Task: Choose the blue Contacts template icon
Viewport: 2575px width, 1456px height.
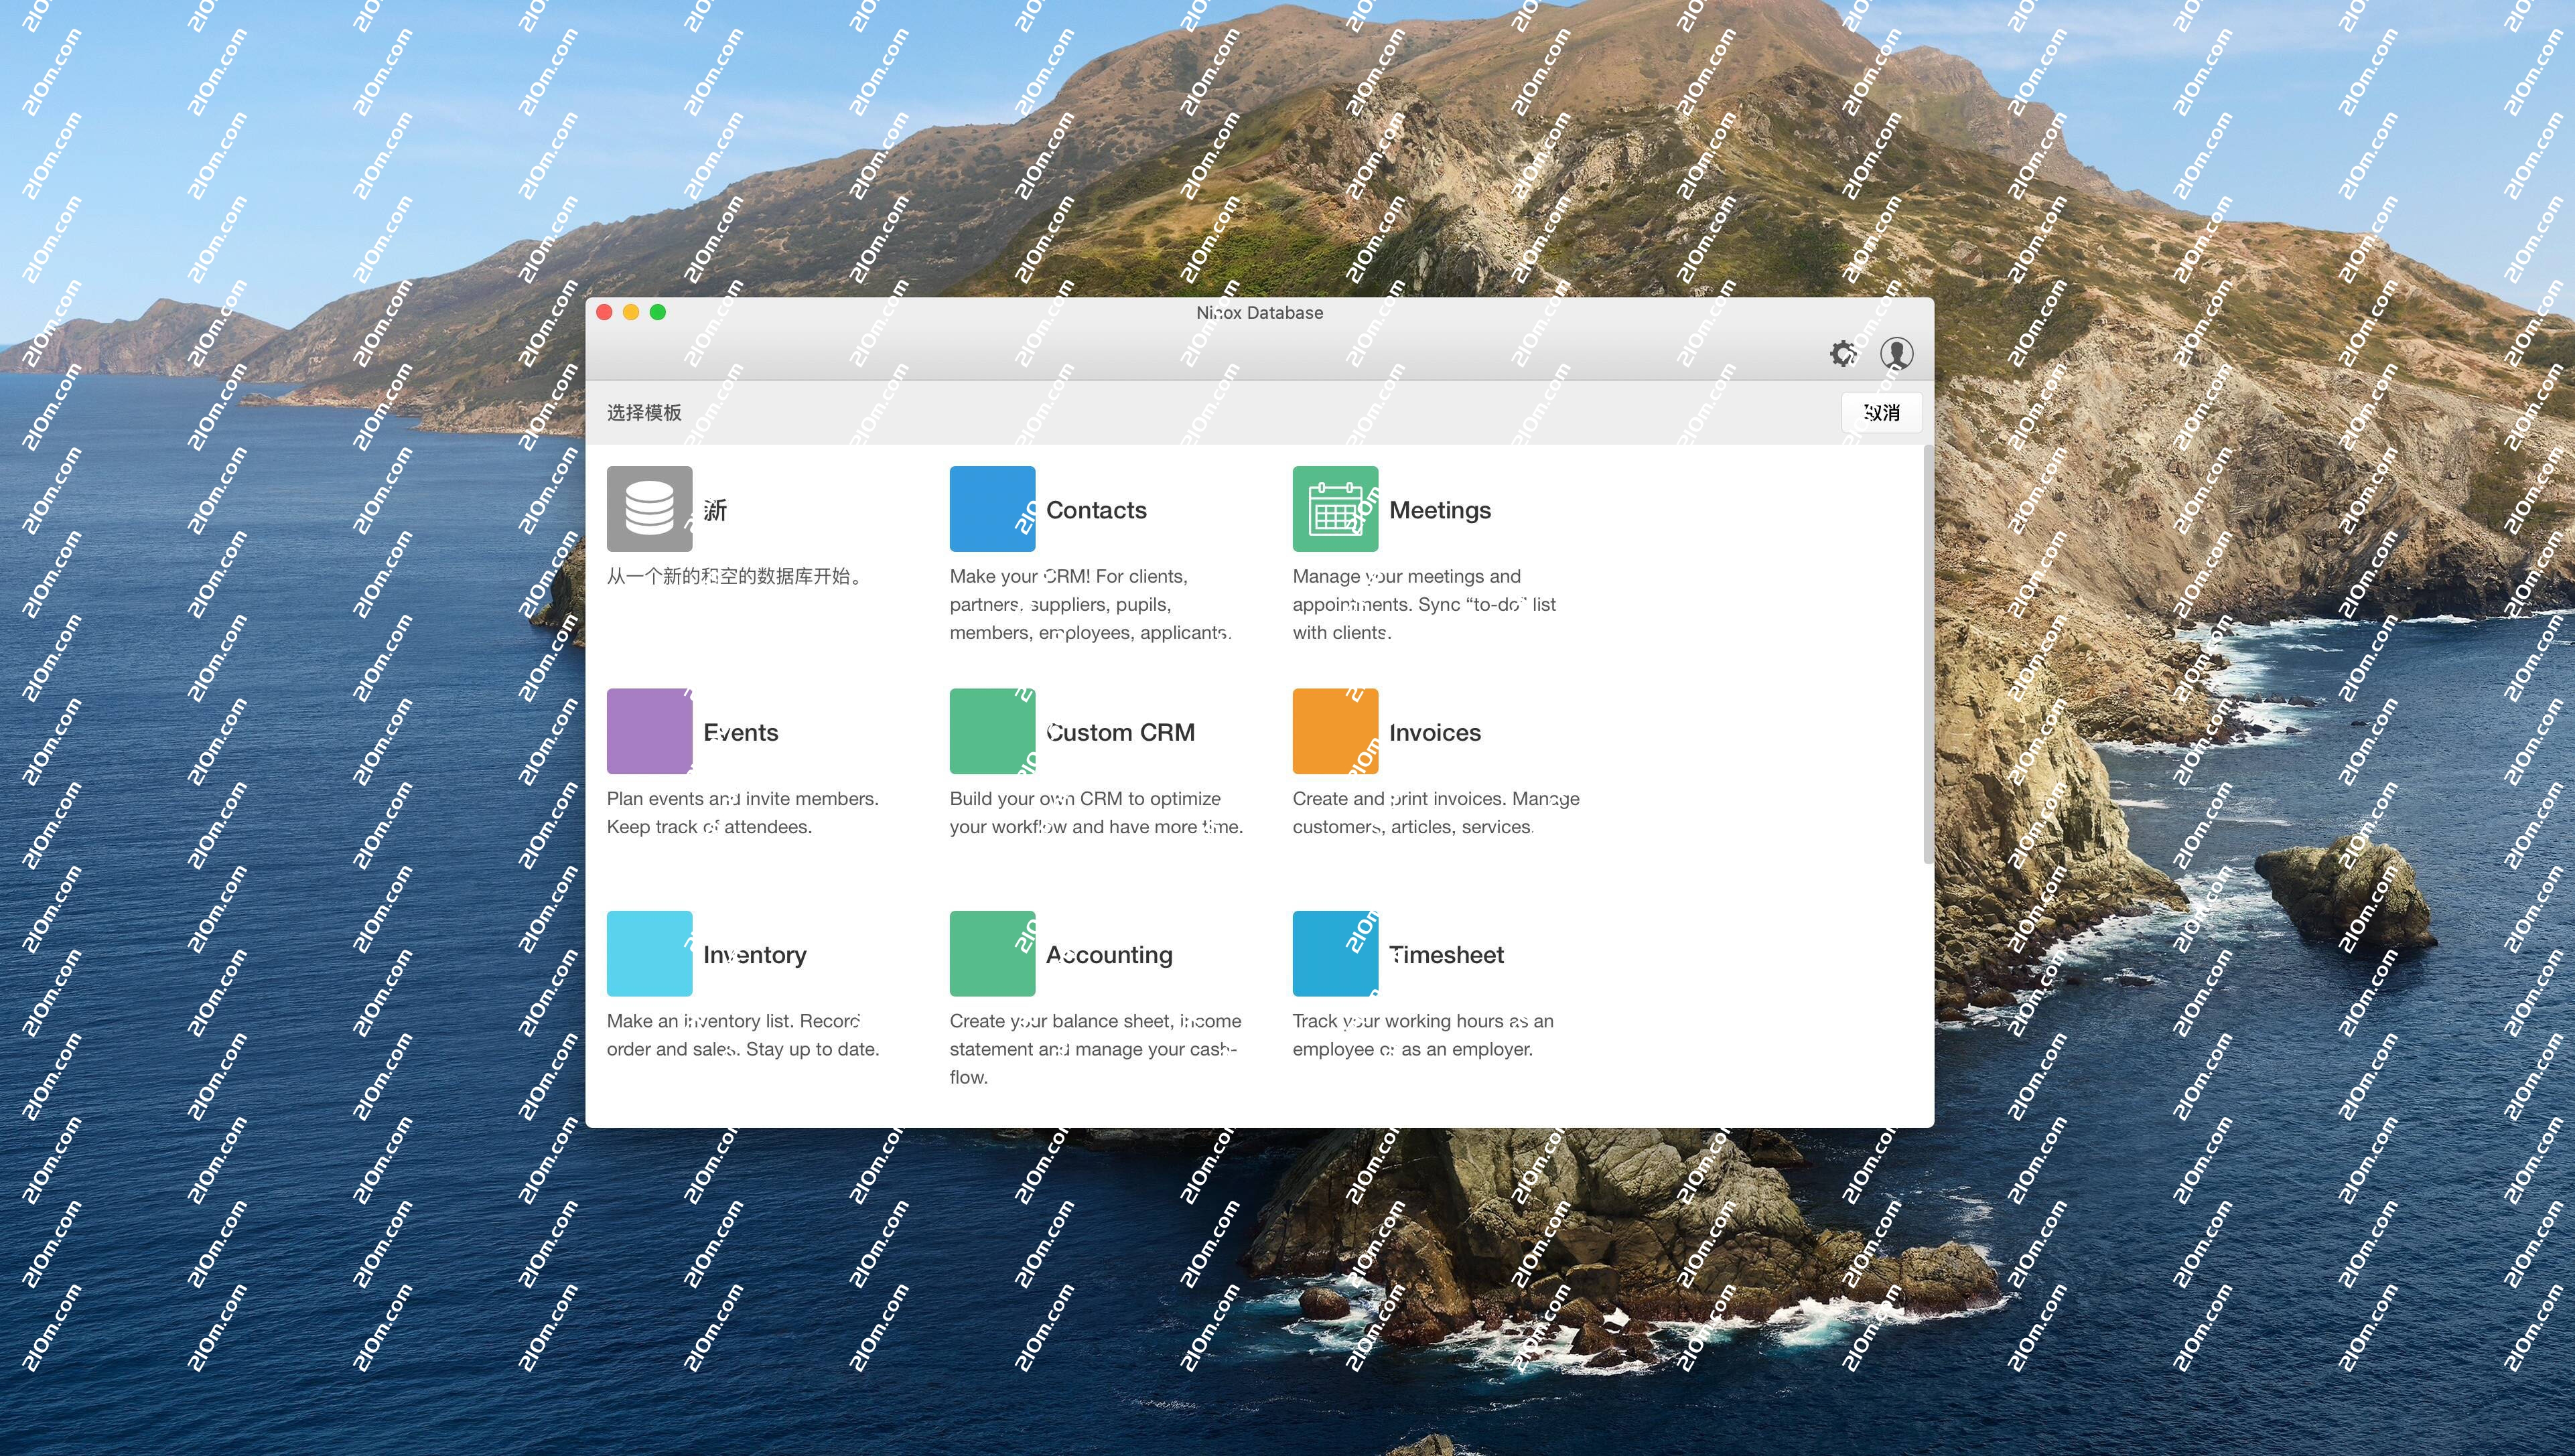Action: [x=992, y=509]
